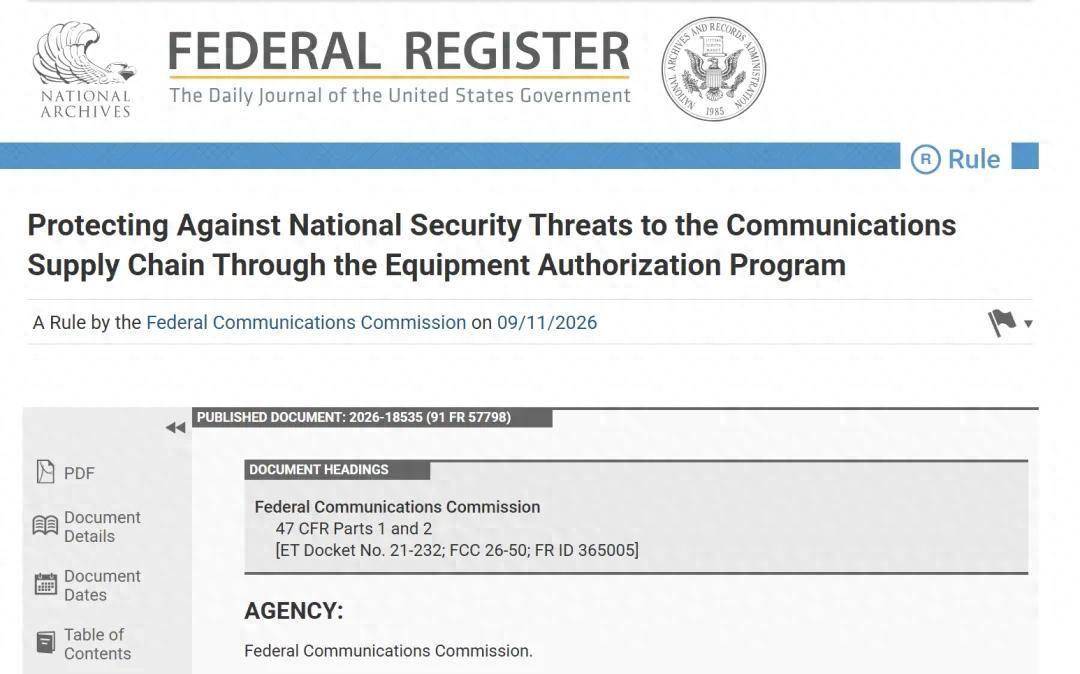Click the flag icon beside the date
Screen dimensions: 1080x674
1001,322
